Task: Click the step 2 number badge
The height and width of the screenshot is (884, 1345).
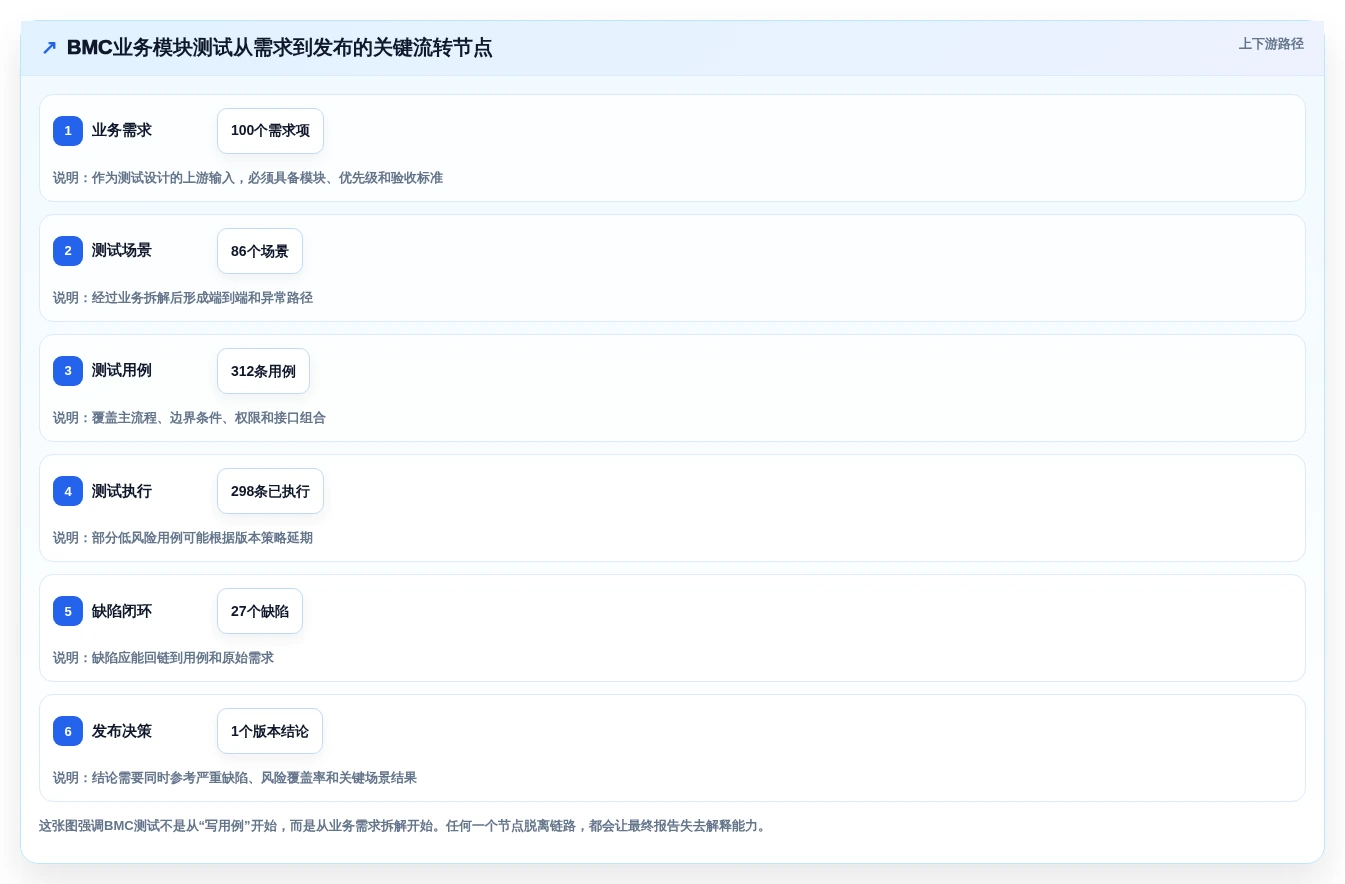Action: point(68,251)
